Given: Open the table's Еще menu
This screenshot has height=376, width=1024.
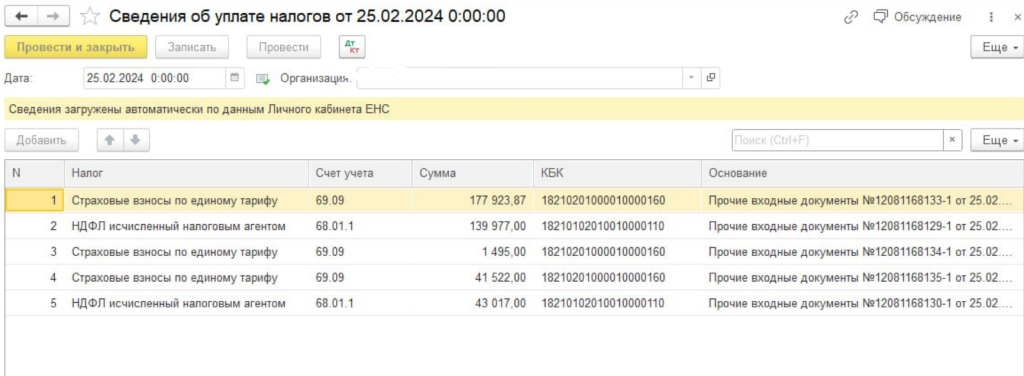Looking at the screenshot, I should (x=998, y=140).
